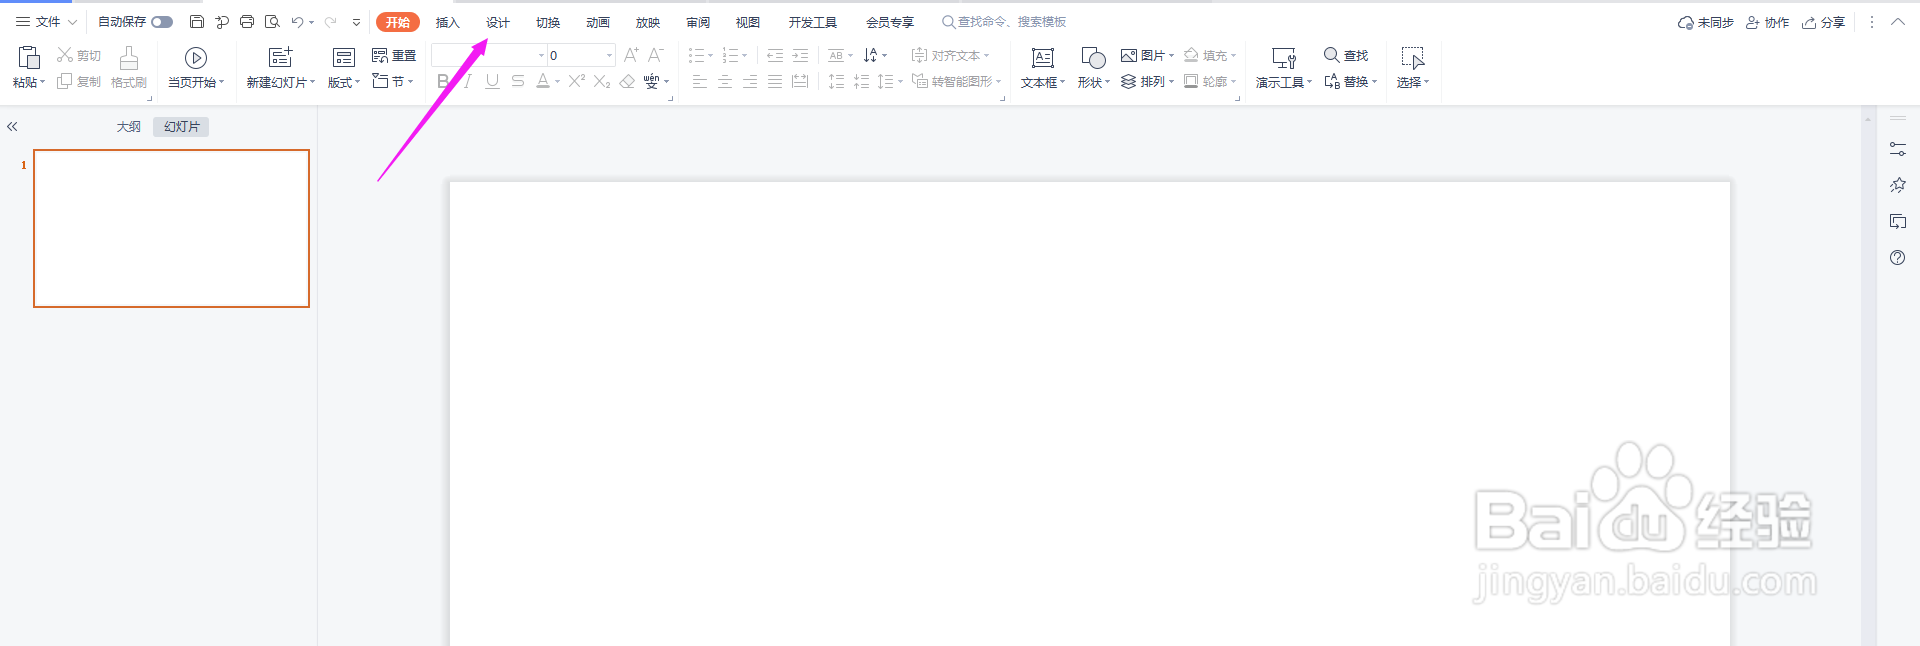This screenshot has height=646, width=1920.
Task: Open the Shapes (形状) tool
Action: coord(1093,67)
